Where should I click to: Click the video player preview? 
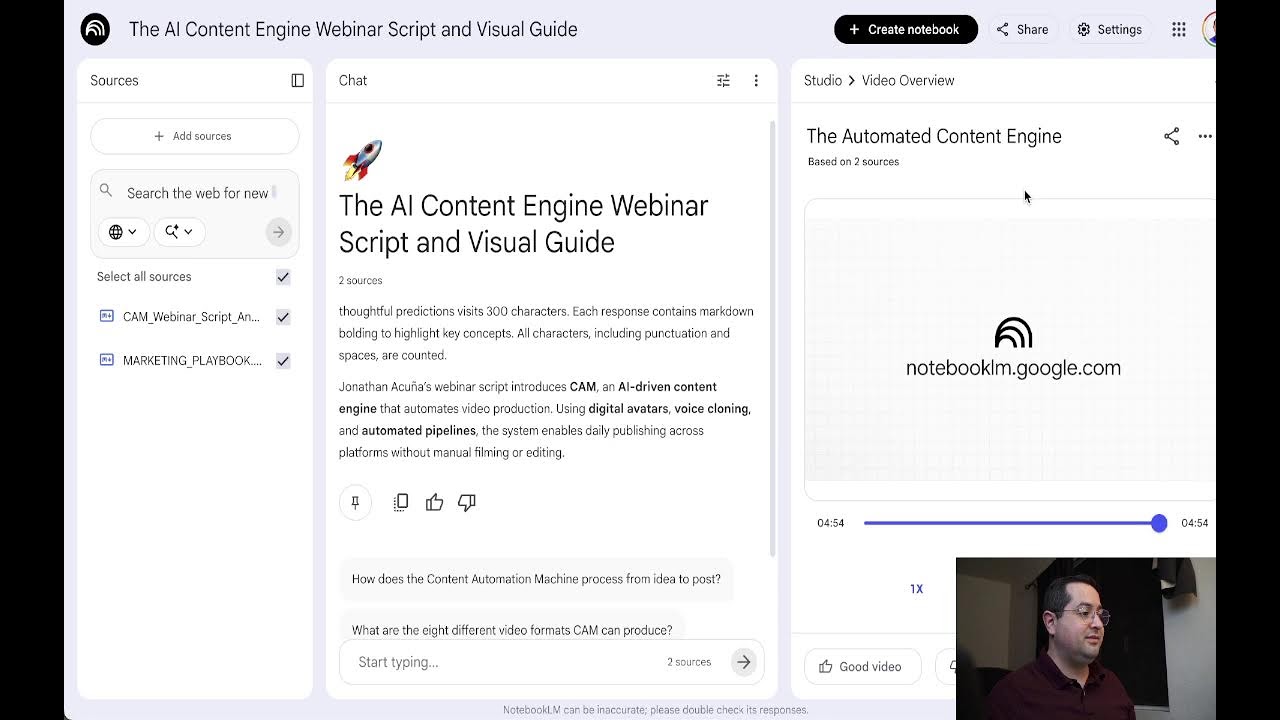(1010, 349)
